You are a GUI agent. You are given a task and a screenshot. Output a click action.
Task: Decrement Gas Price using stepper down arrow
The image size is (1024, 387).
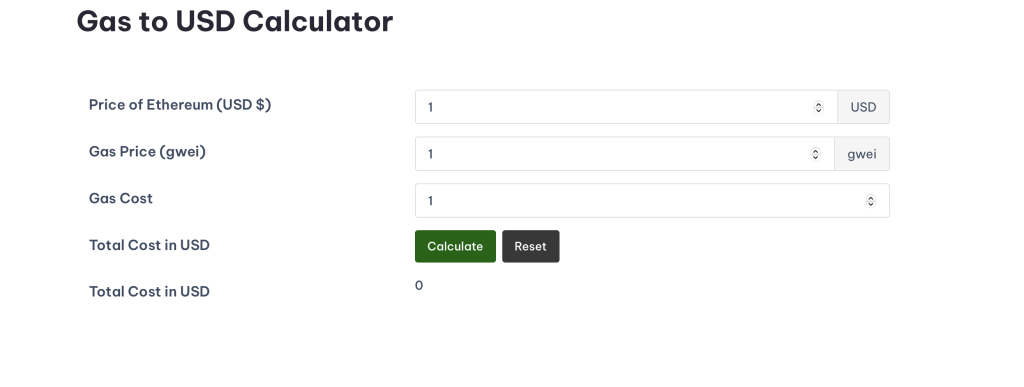[x=815, y=157]
